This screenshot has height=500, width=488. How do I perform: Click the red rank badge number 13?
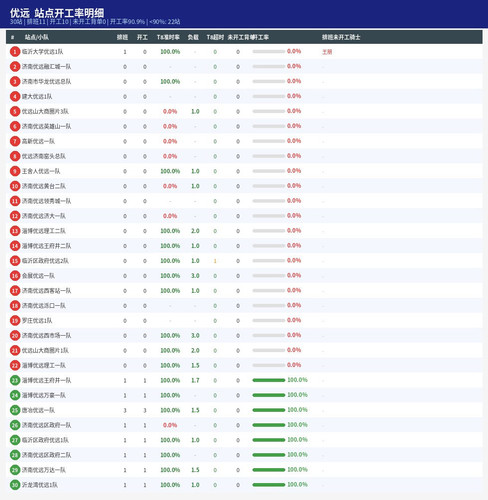[x=15, y=231]
